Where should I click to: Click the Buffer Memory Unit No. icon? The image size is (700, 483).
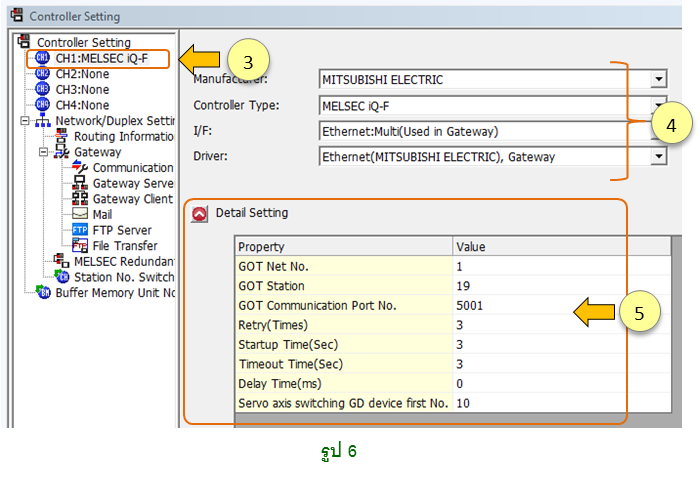click(x=43, y=292)
